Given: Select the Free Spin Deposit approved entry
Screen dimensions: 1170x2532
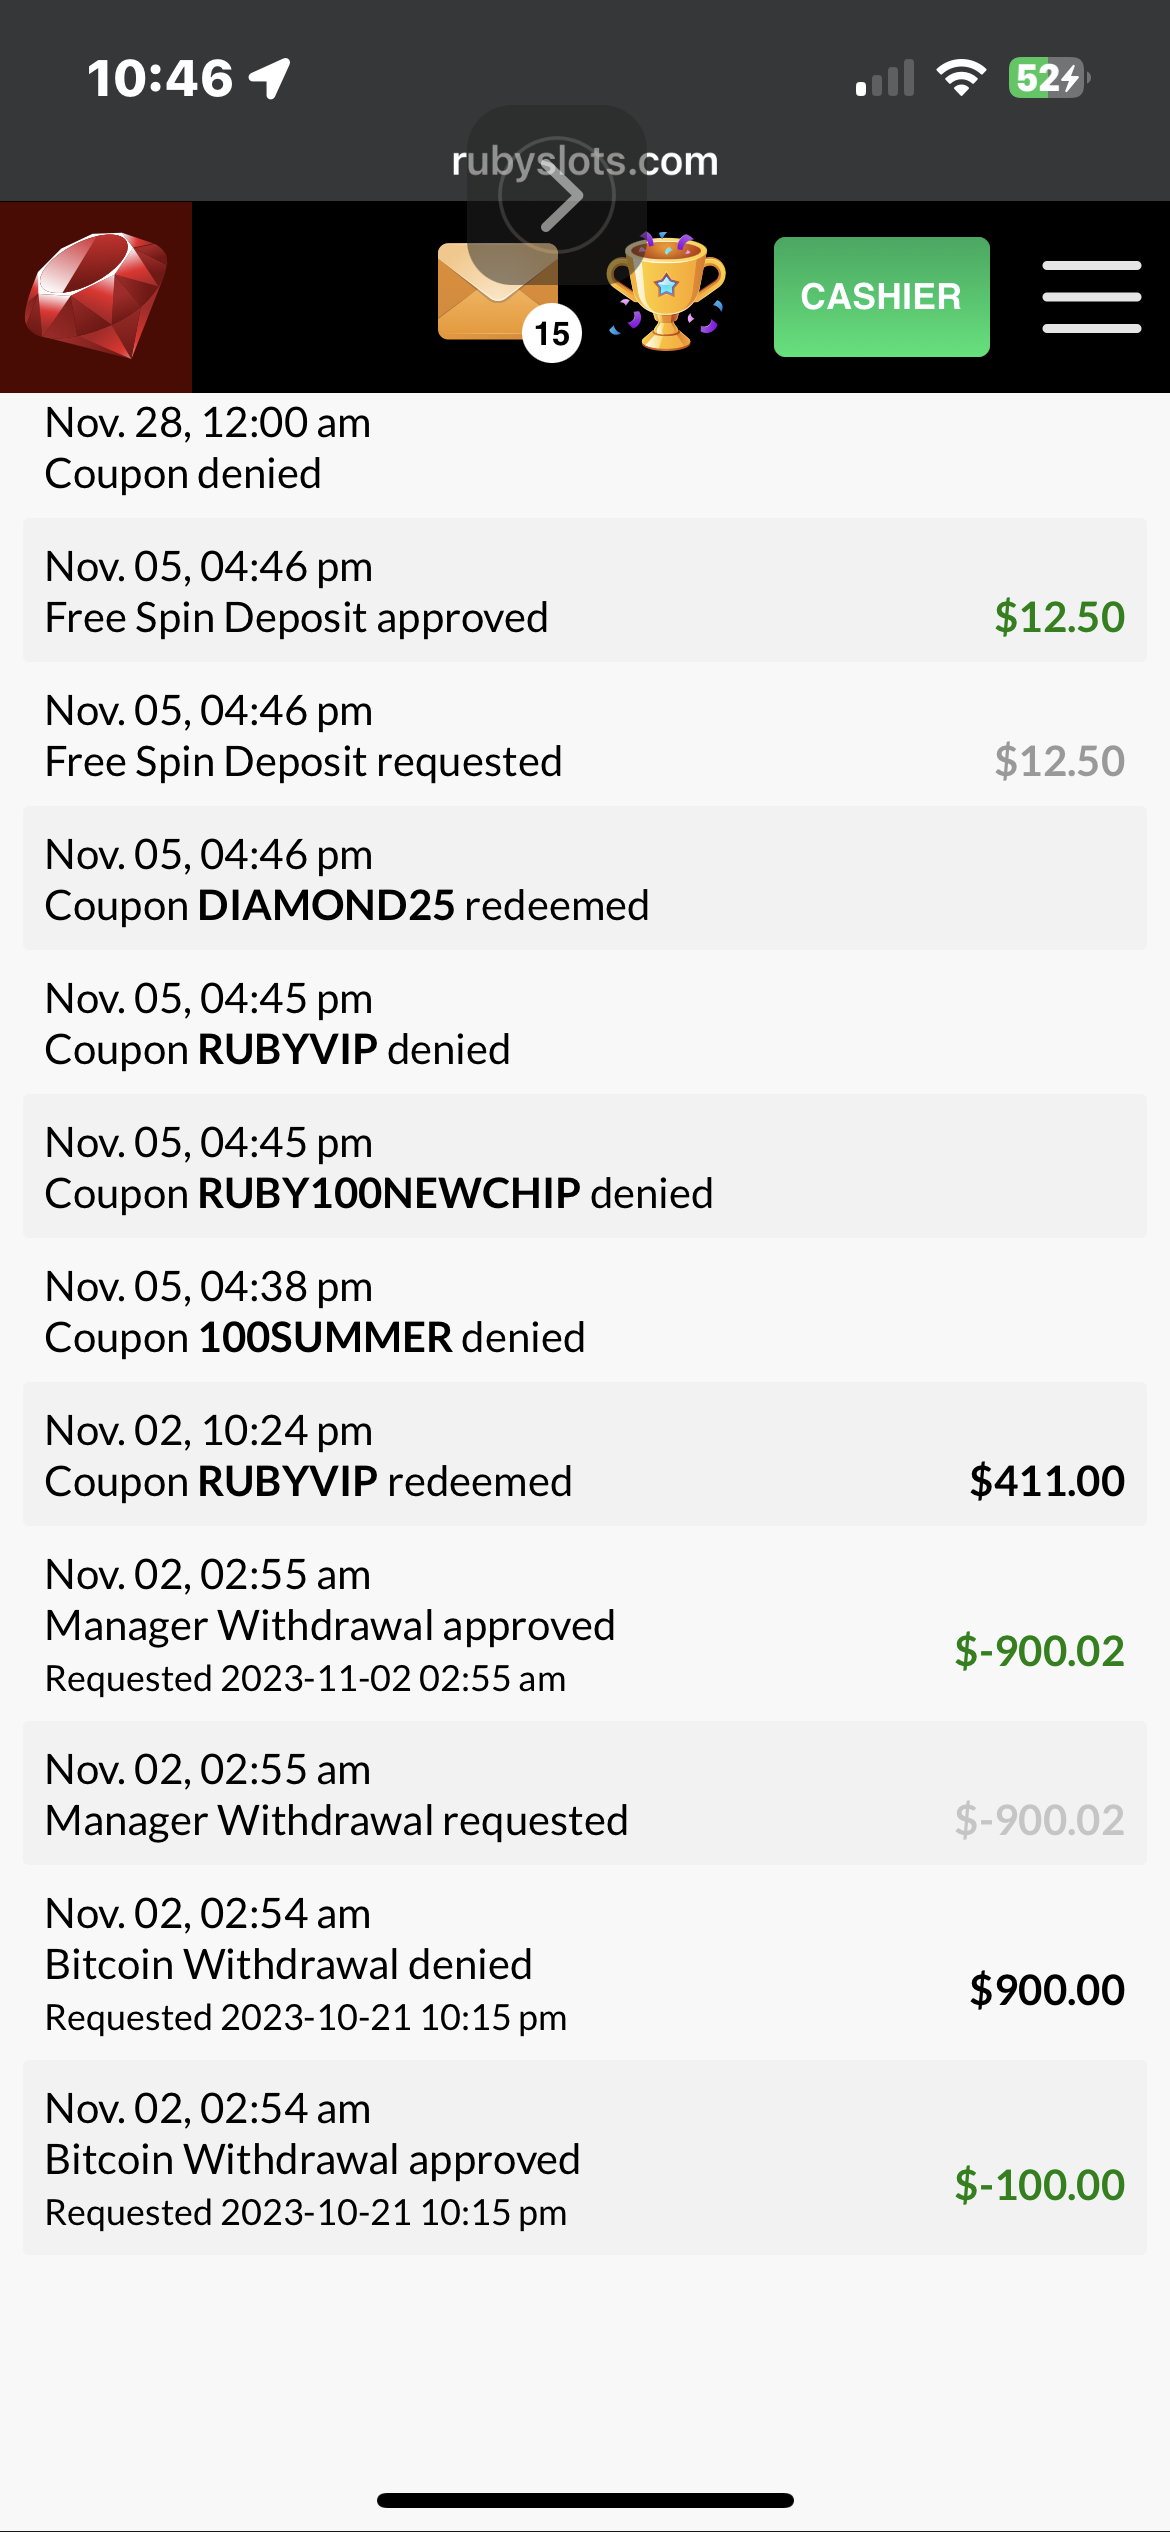Looking at the screenshot, I should (x=584, y=591).
